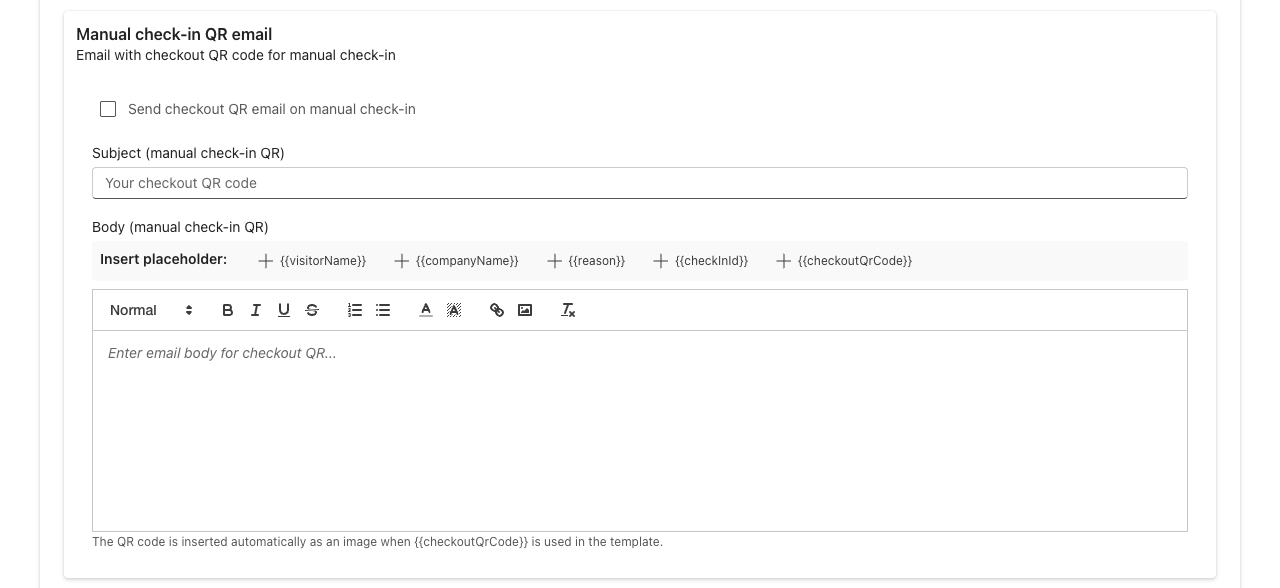1280x588 pixels.
Task: Click the 'Body (manual check-in QR)' label
Action: [x=180, y=227]
